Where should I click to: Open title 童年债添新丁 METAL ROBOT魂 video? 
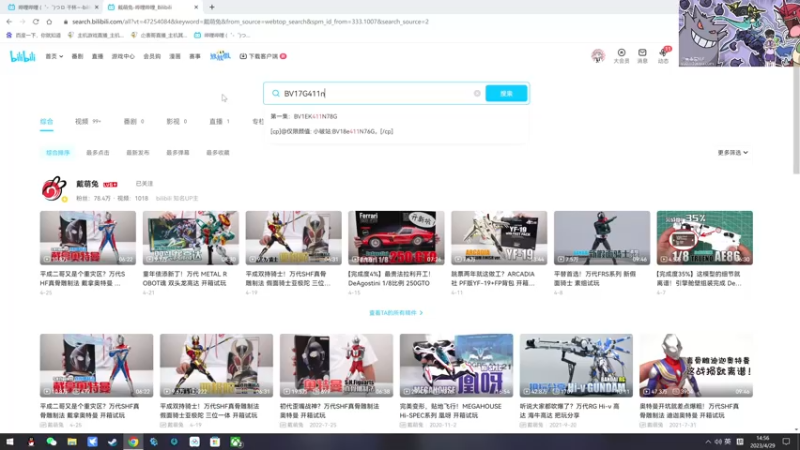[x=186, y=279]
